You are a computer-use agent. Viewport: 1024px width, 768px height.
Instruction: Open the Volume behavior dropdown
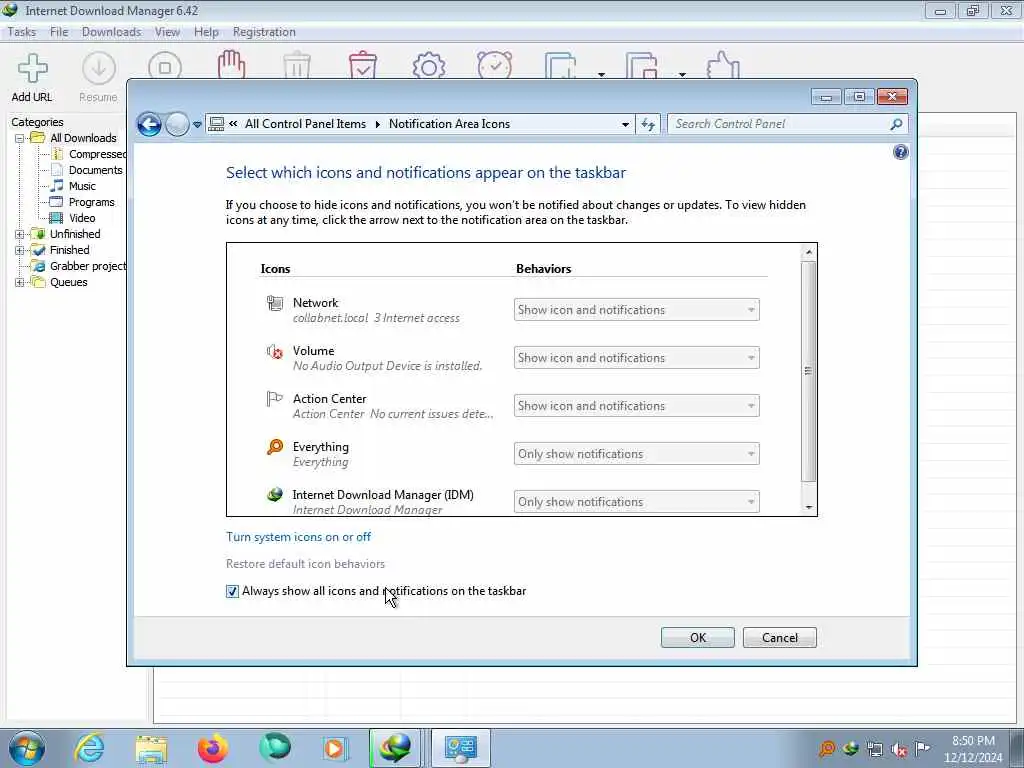[x=637, y=358]
